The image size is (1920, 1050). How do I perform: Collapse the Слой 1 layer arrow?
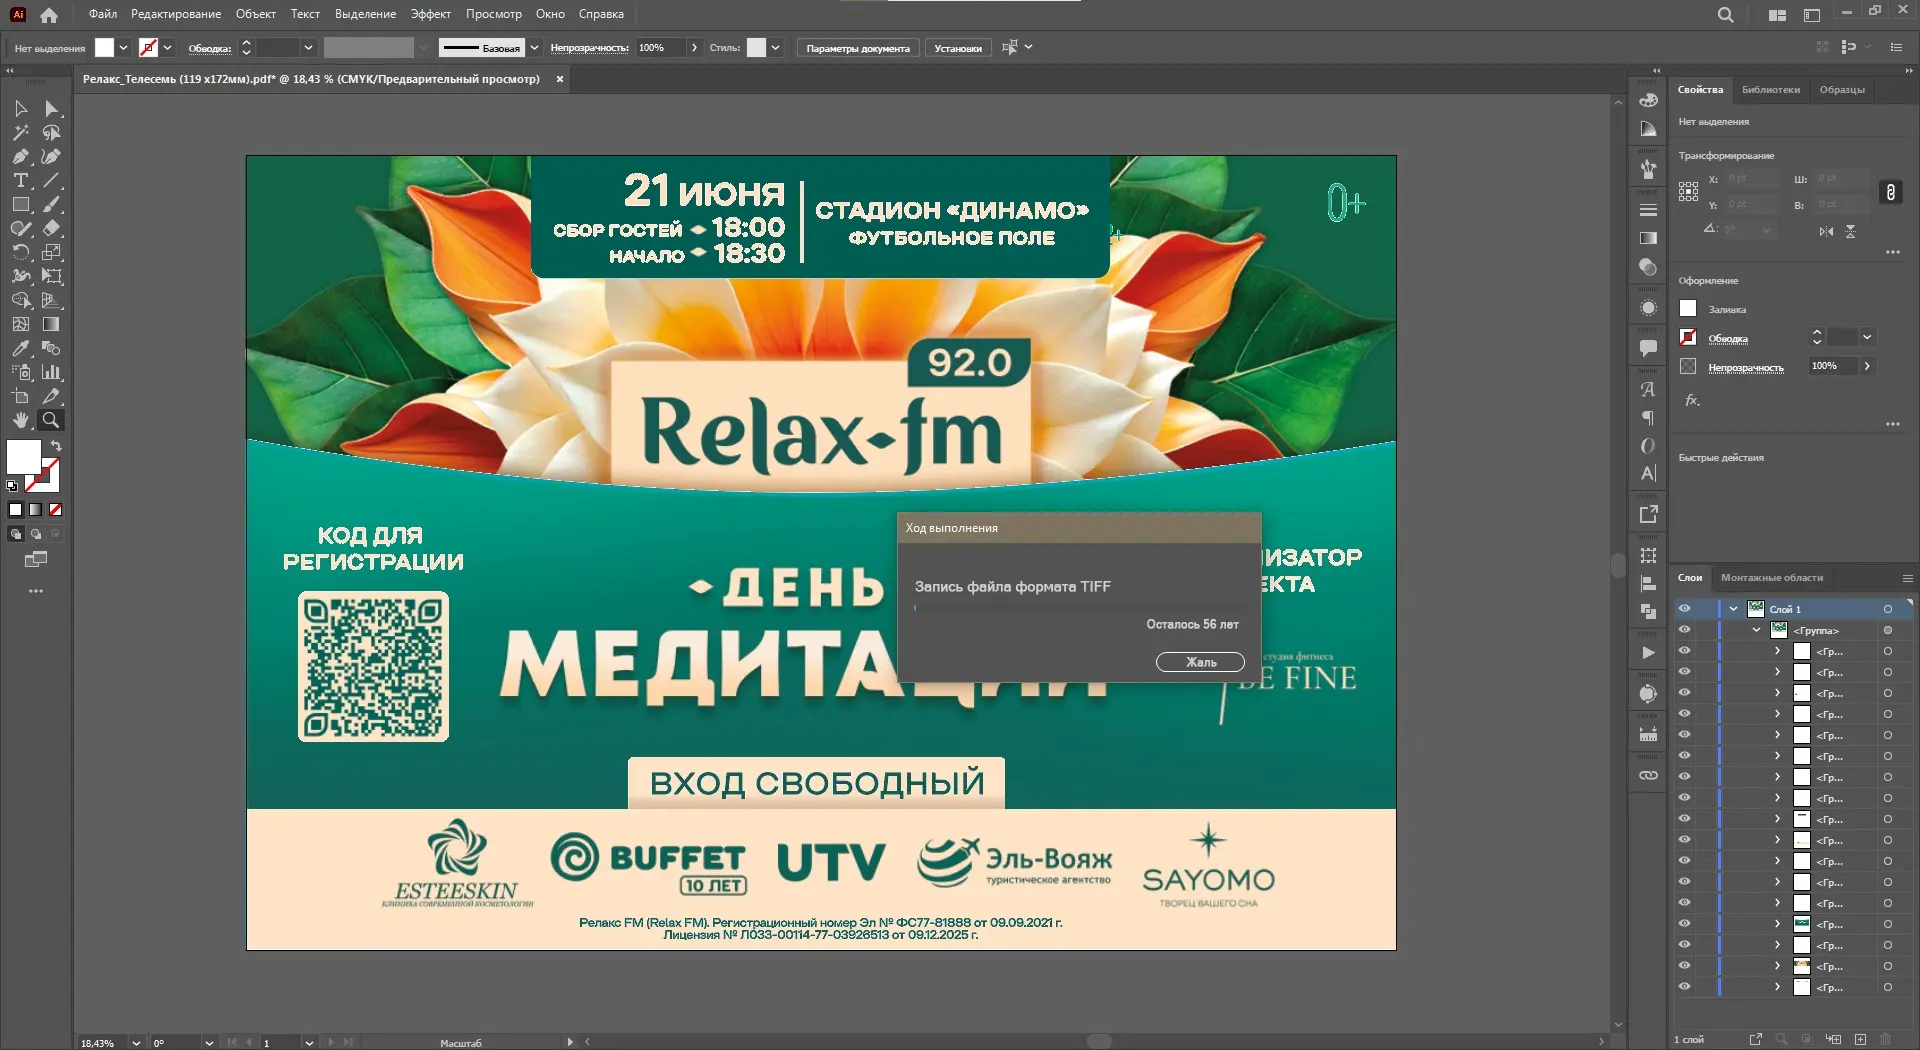point(1733,608)
